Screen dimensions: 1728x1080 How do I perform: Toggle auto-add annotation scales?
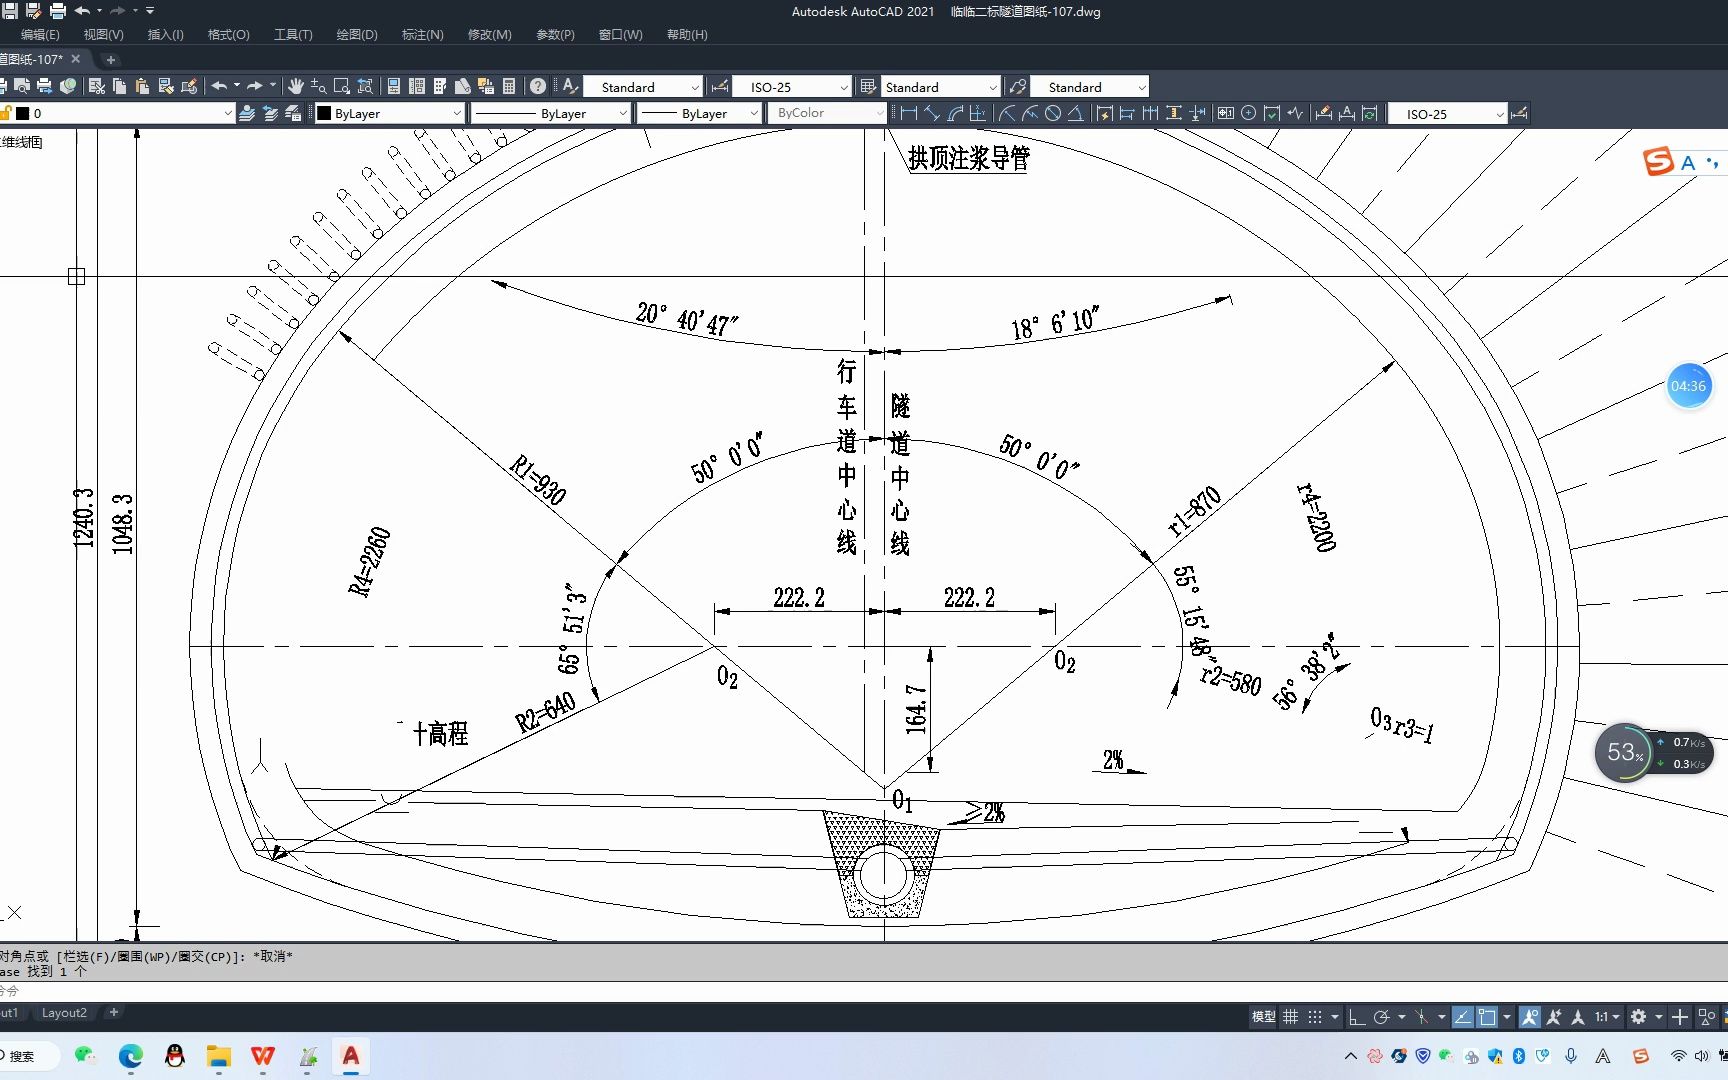pyautogui.click(x=1553, y=1017)
